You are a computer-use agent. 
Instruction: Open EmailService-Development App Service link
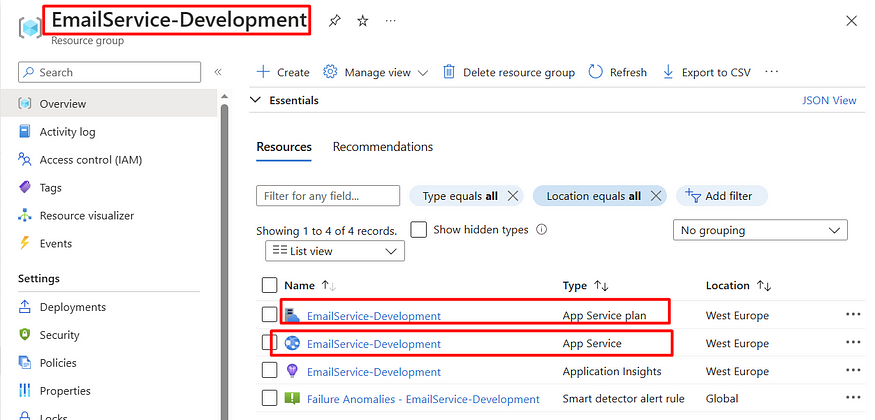[x=374, y=344]
